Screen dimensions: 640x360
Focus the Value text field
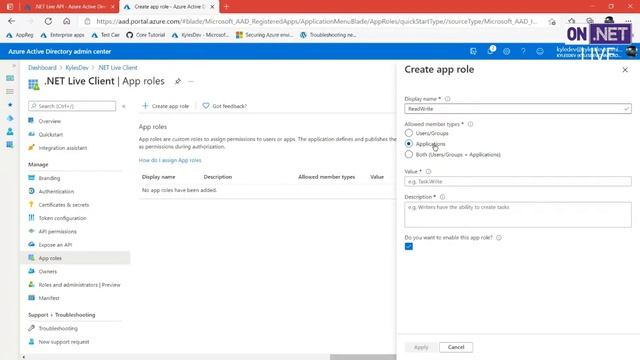518,181
